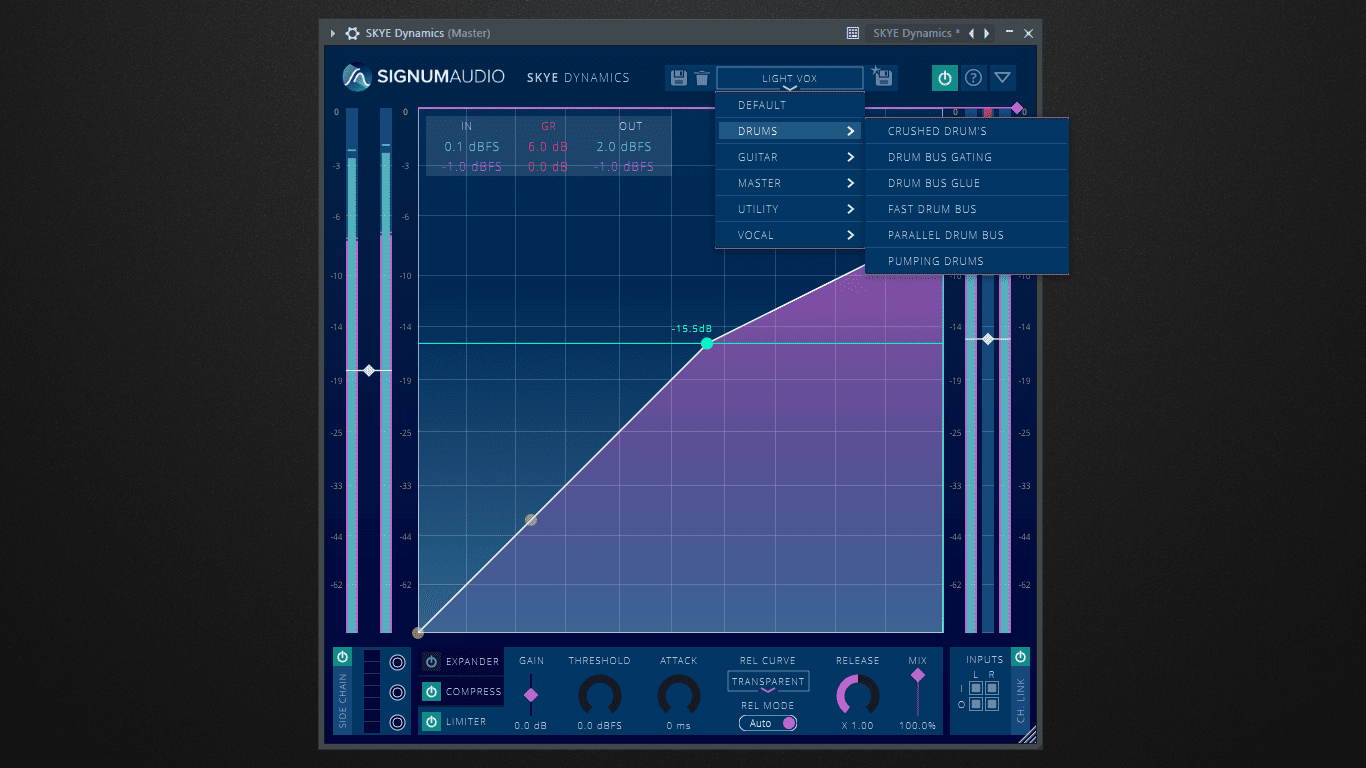Image resolution: width=1366 pixels, height=768 pixels.
Task: Click the teal -15.5dB curve node
Action: (707, 343)
